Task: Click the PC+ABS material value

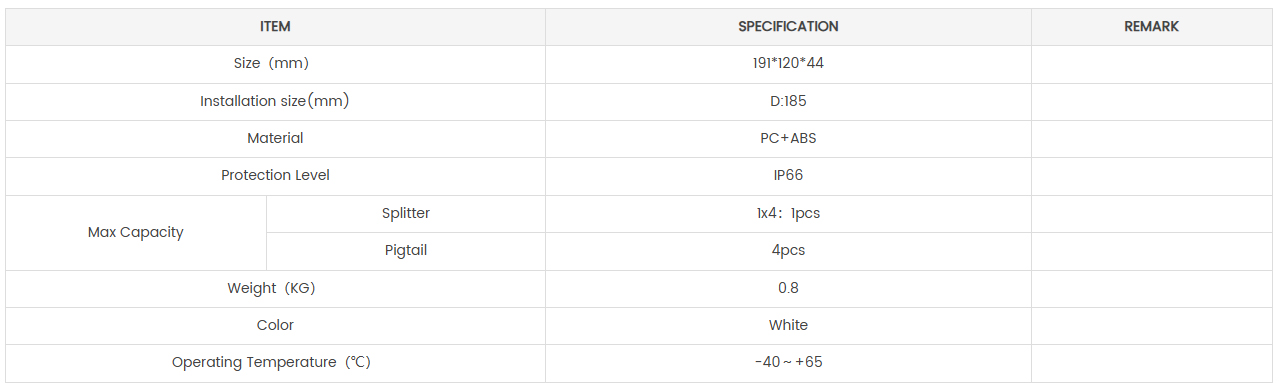Action: pos(788,138)
